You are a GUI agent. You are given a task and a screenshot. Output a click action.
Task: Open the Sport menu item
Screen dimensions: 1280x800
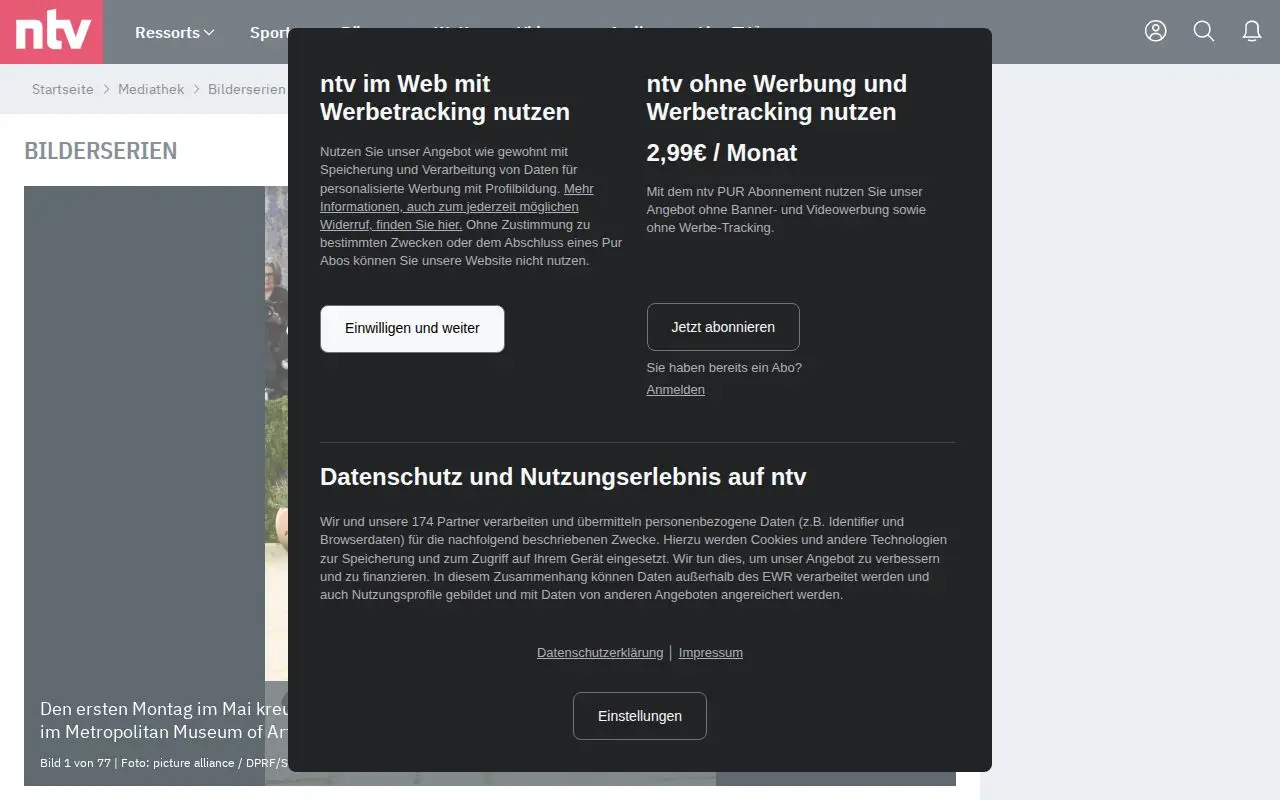point(268,32)
